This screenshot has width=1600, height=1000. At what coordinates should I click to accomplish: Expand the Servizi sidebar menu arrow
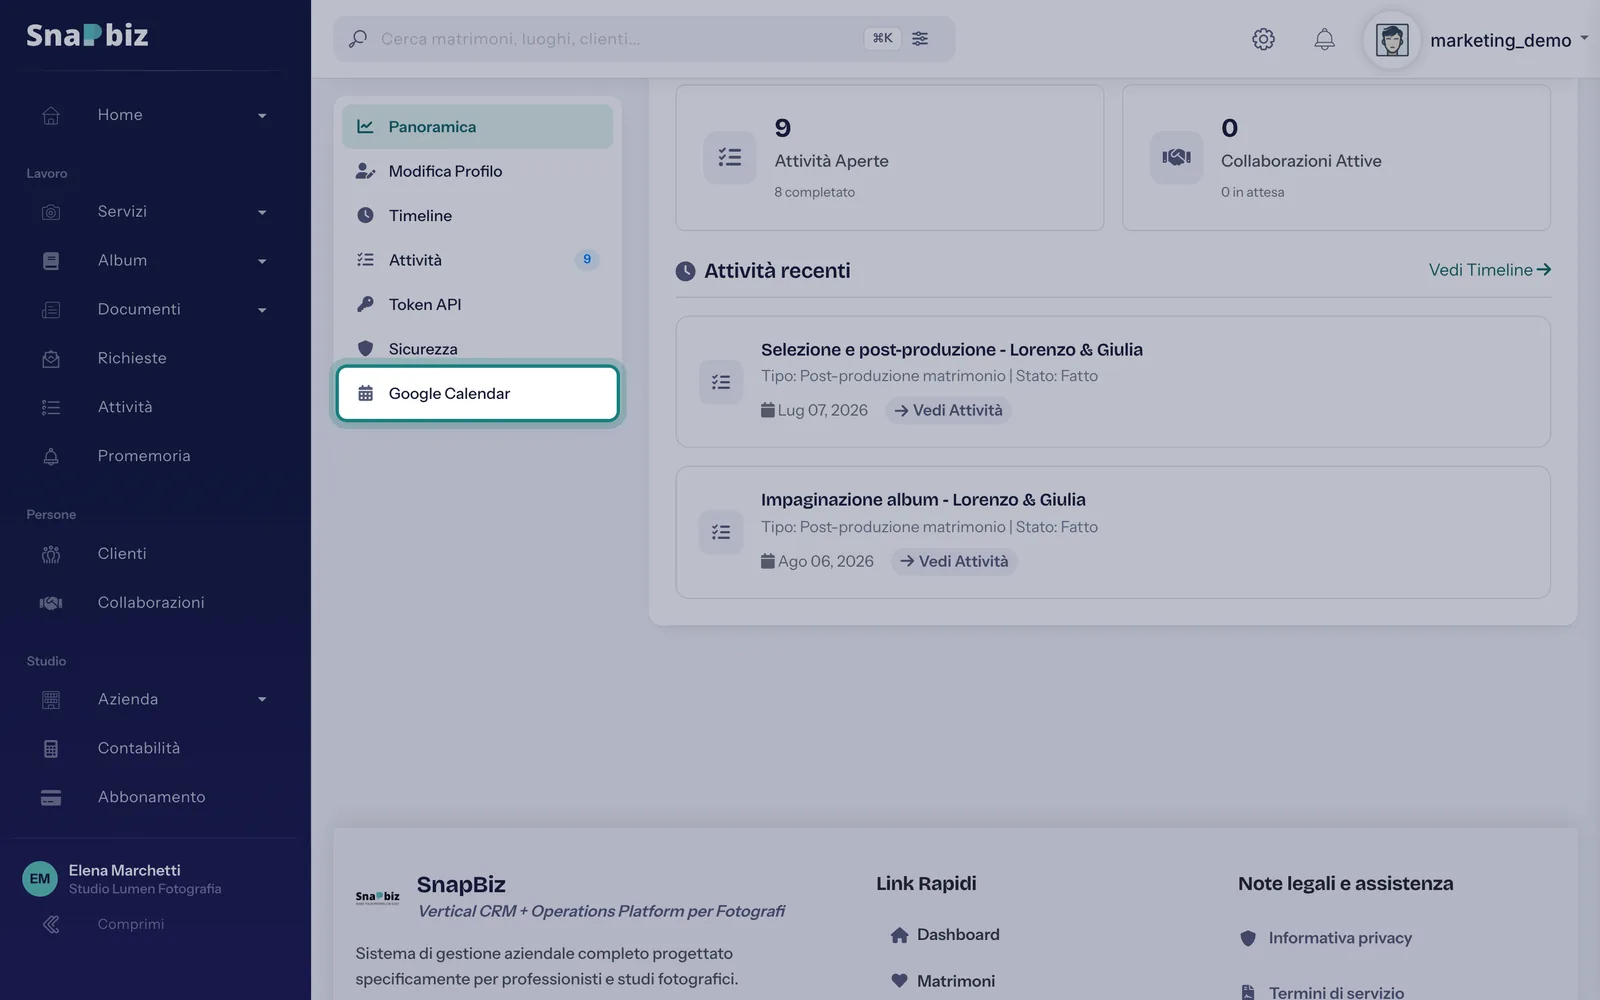tap(262, 213)
